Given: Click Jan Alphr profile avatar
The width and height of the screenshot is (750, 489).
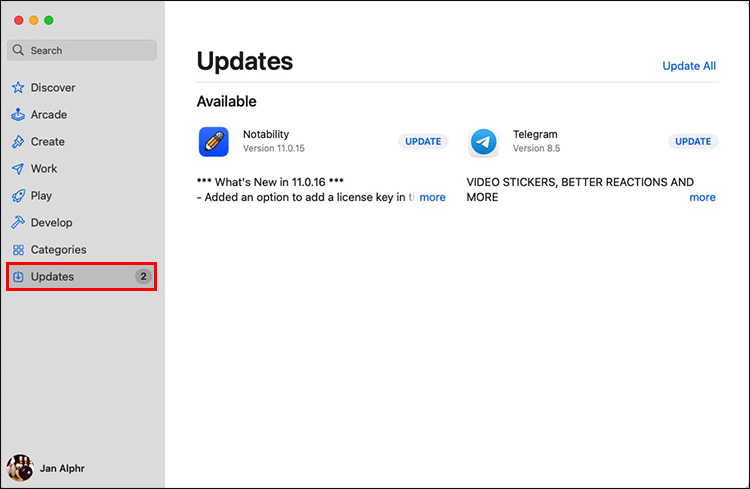Looking at the screenshot, I should pos(20,467).
